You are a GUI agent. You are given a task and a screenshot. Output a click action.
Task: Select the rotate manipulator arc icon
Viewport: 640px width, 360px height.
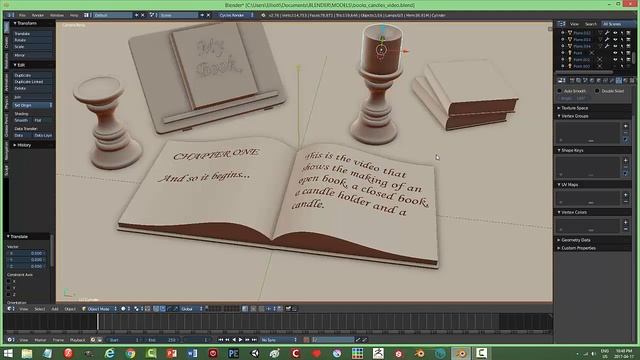tap(169, 309)
